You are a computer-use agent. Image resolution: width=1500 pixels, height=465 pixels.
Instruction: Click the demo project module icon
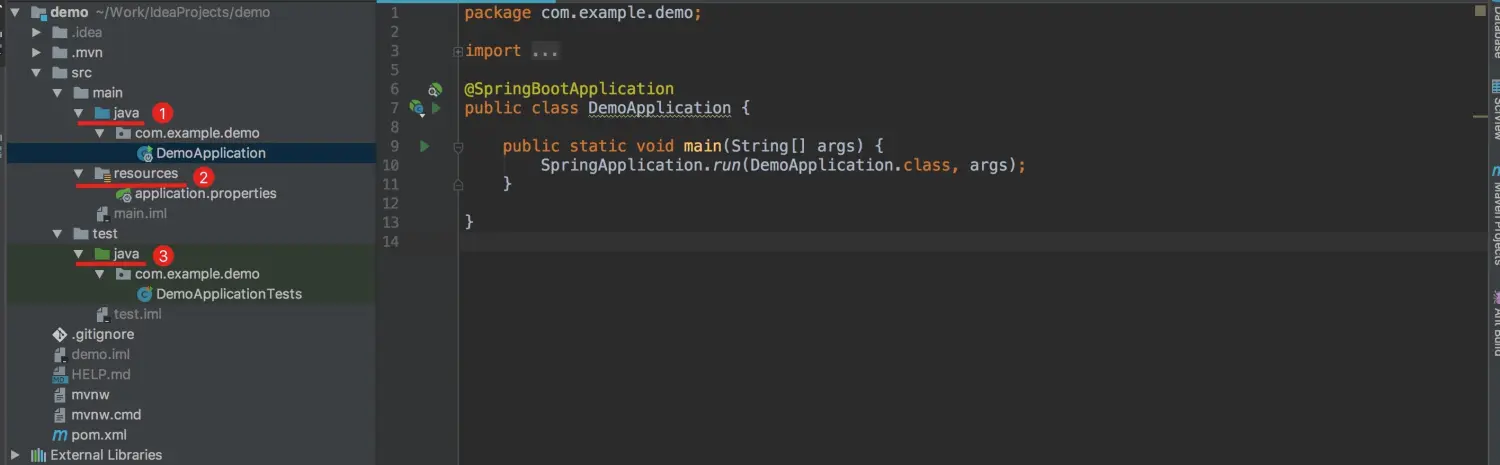(39, 12)
